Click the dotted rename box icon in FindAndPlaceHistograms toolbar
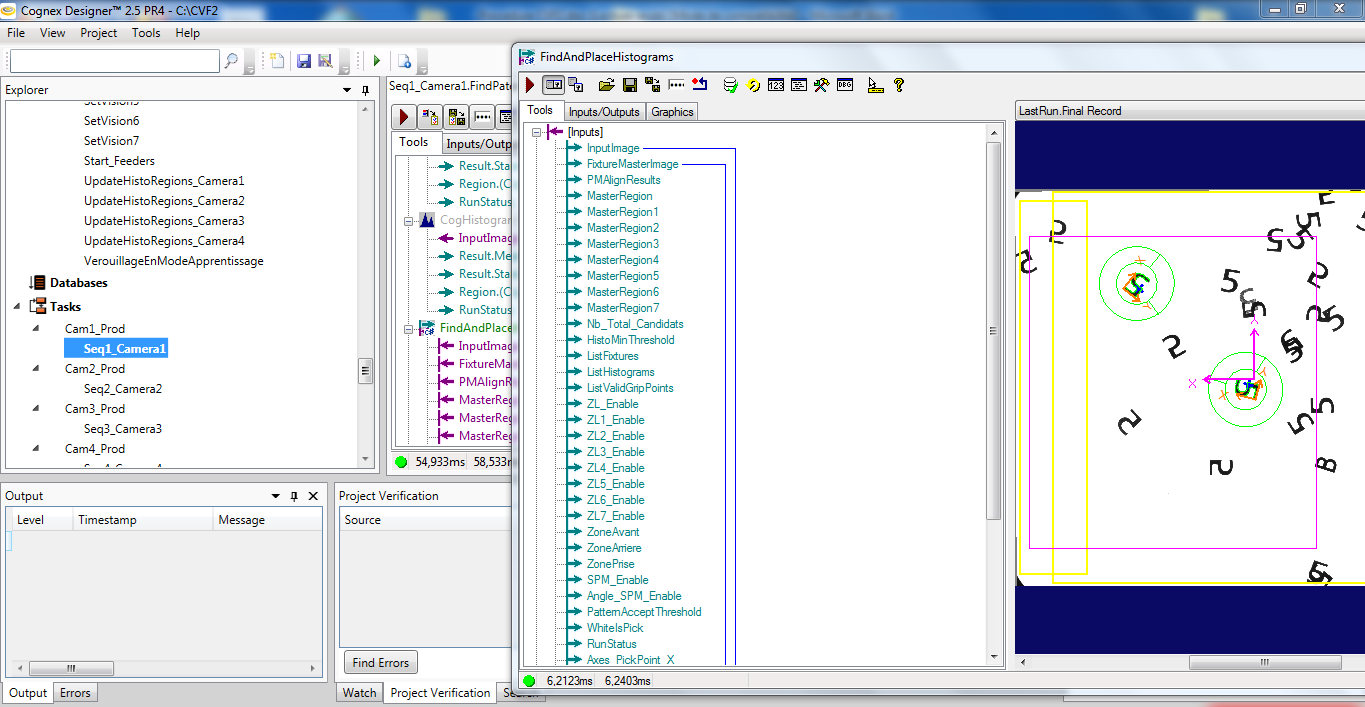 tap(677, 85)
